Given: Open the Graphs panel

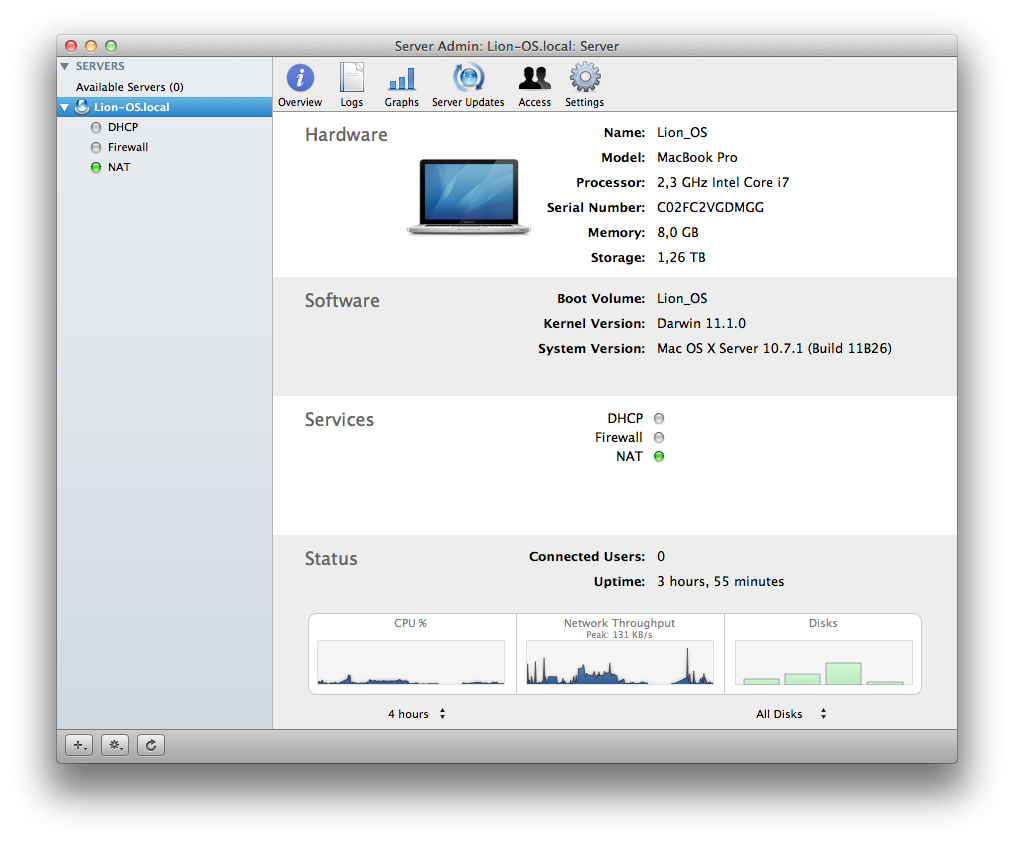Looking at the screenshot, I should tap(401, 84).
